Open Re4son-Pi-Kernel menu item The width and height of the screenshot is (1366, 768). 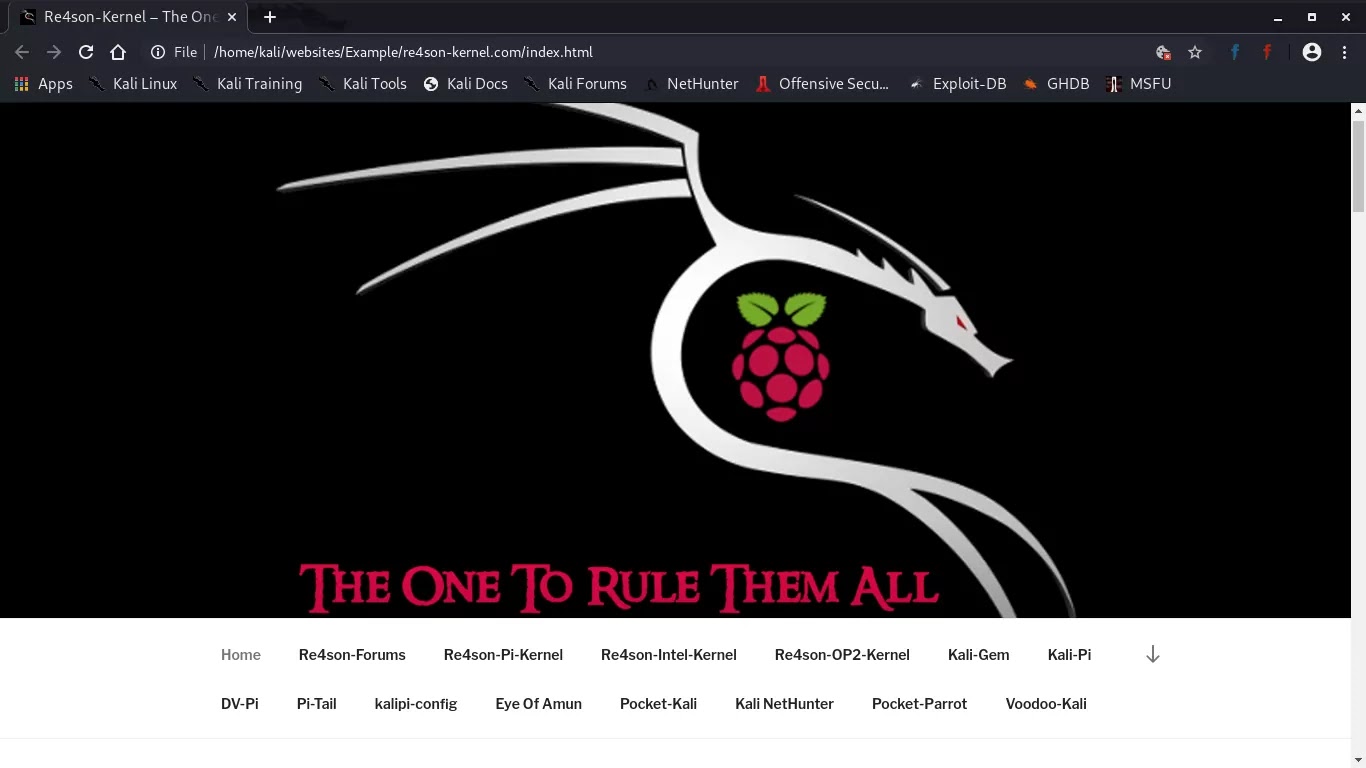(x=503, y=655)
